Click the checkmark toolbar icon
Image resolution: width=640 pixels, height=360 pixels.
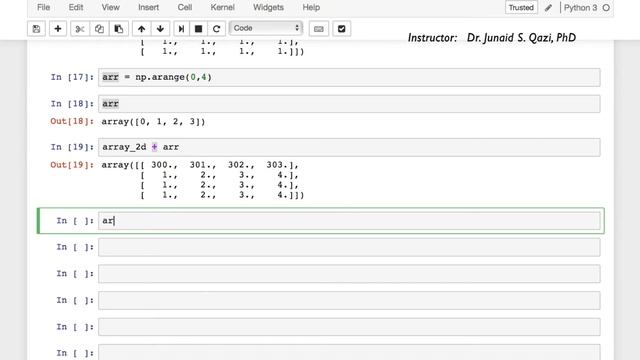(342, 29)
